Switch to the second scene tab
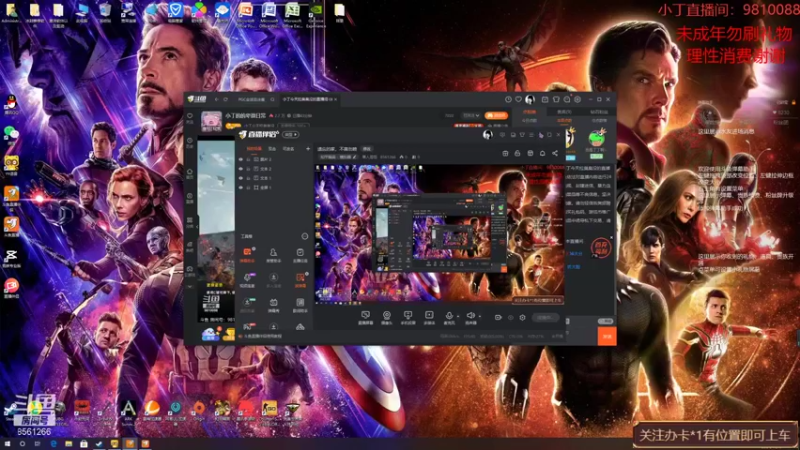800x450 pixels. [272, 148]
